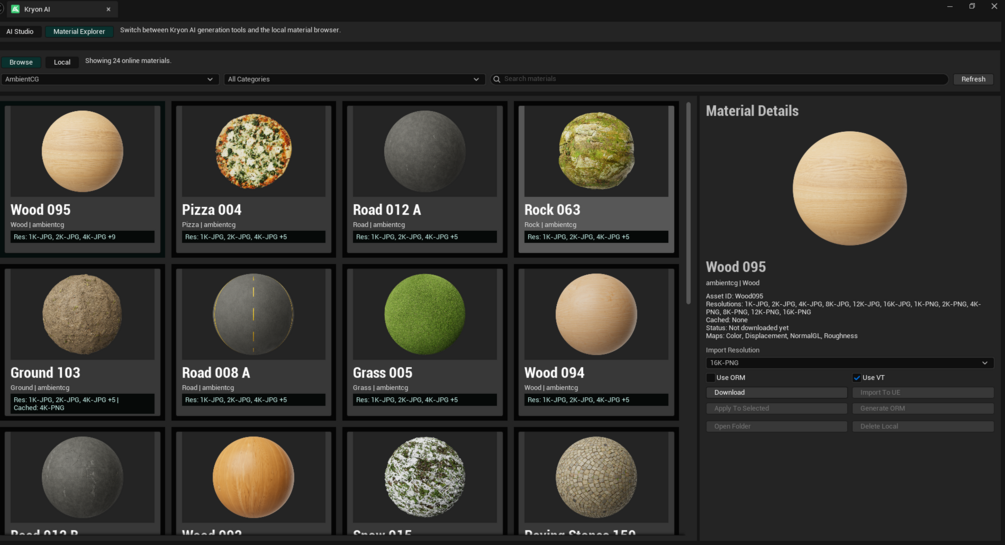Click the Import To UE button

coord(923,392)
